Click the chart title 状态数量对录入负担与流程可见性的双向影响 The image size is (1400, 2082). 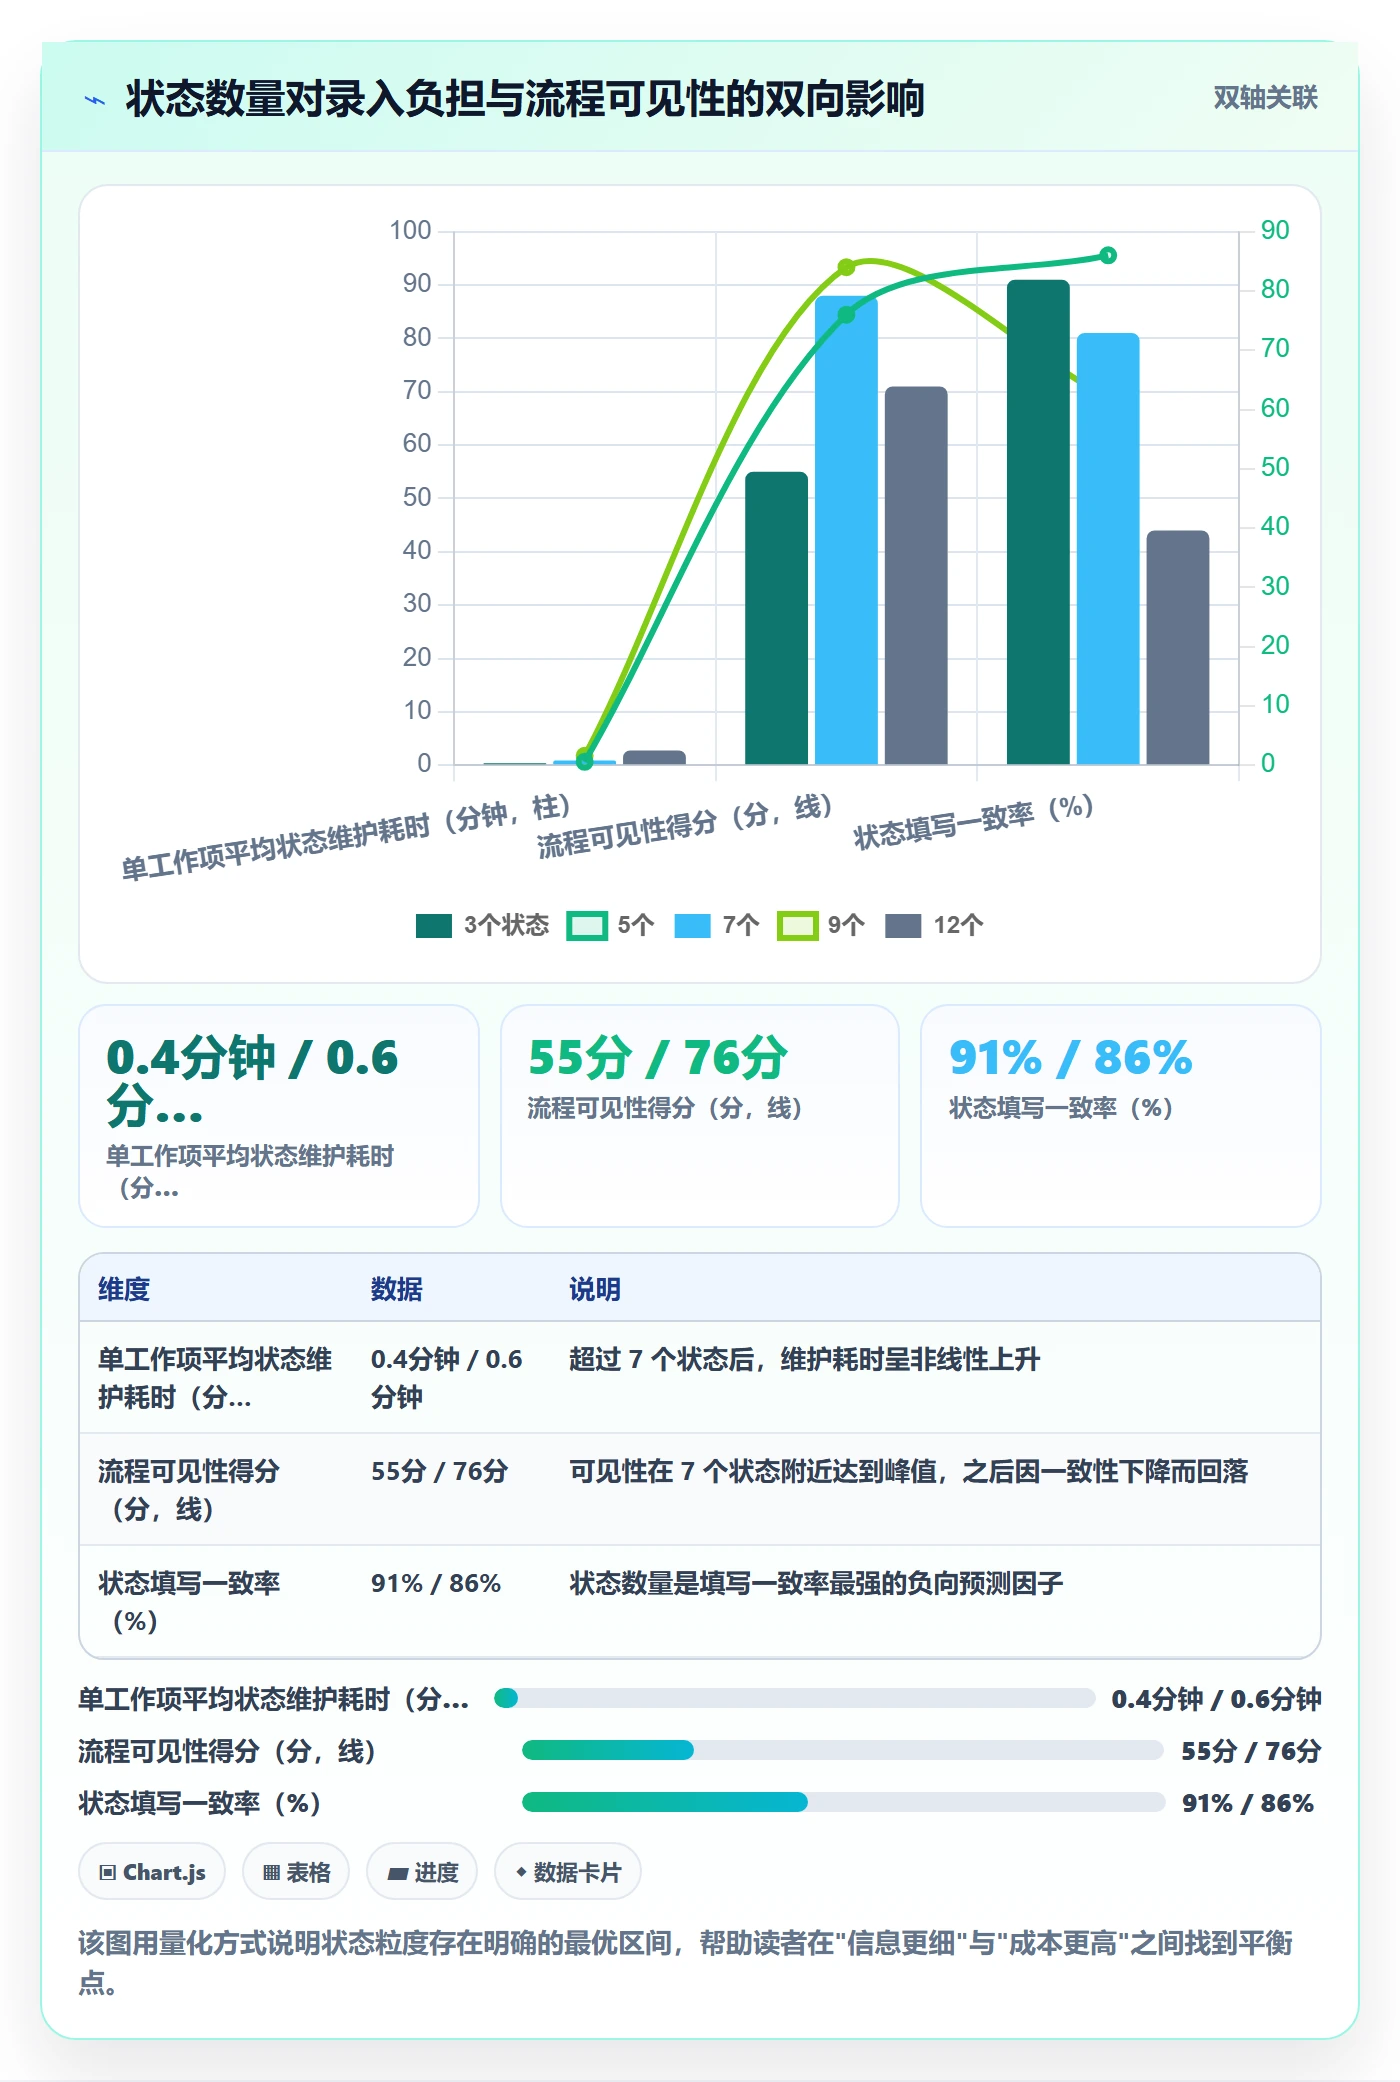pos(525,99)
